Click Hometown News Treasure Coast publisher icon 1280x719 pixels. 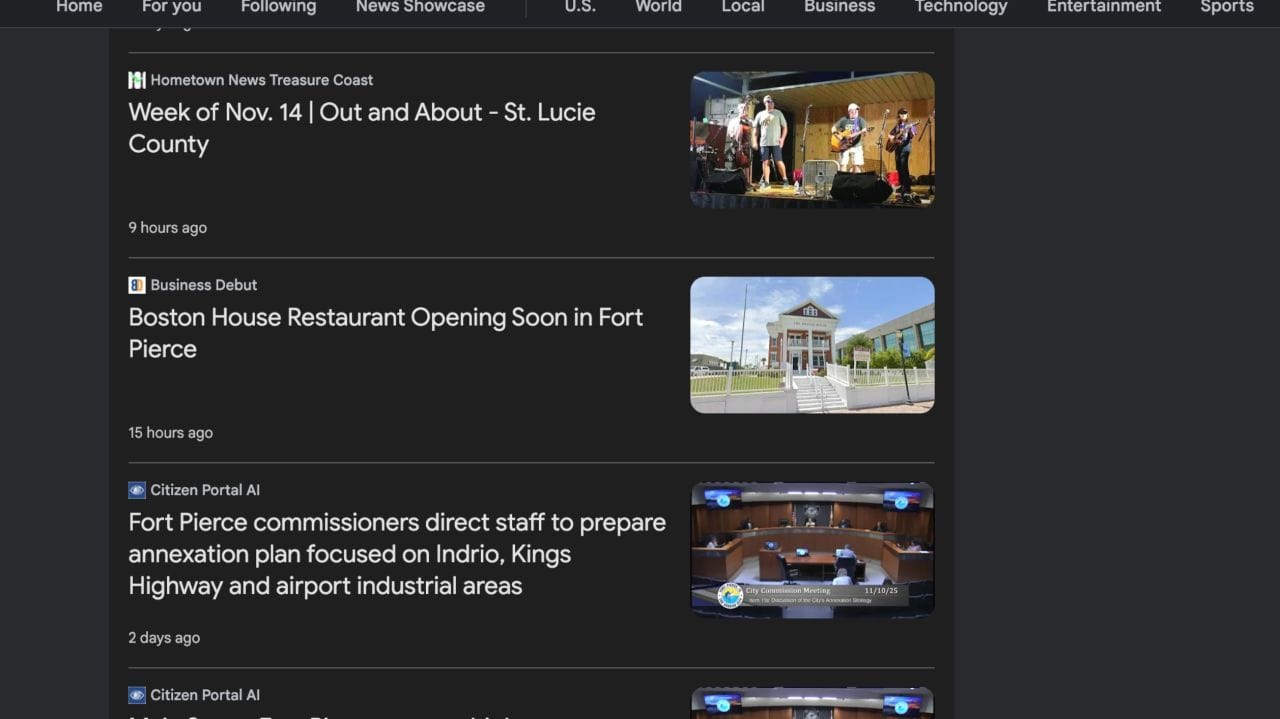(137, 80)
